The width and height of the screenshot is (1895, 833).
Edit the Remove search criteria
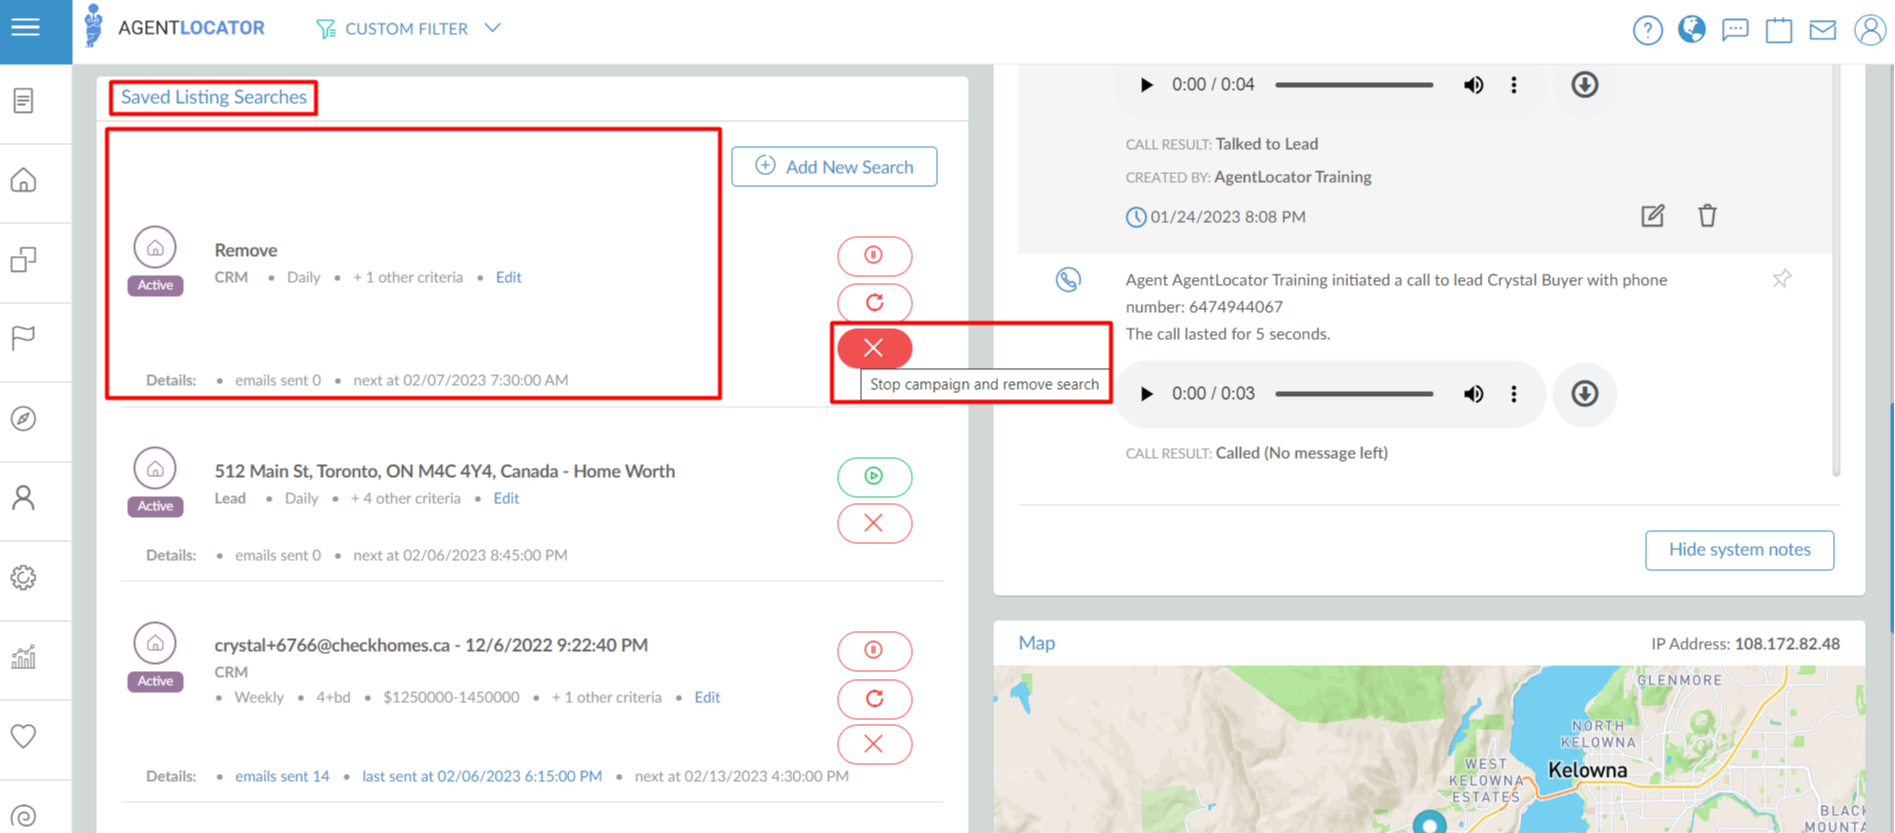tap(508, 277)
